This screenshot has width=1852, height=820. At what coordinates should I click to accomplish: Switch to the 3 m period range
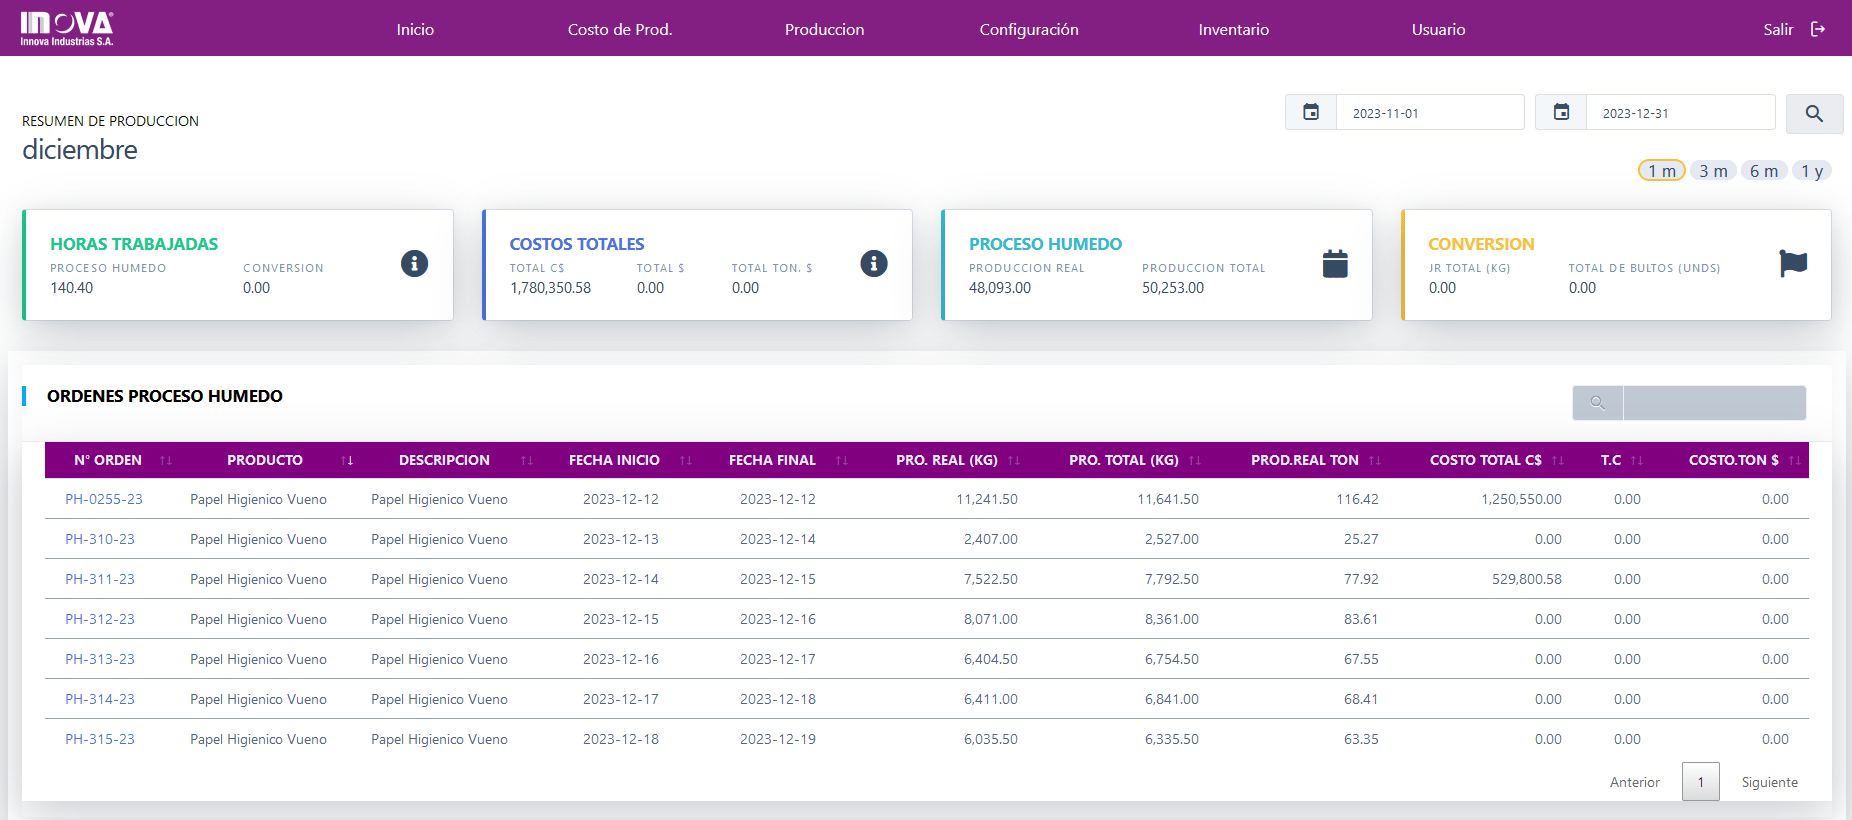pos(1712,171)
